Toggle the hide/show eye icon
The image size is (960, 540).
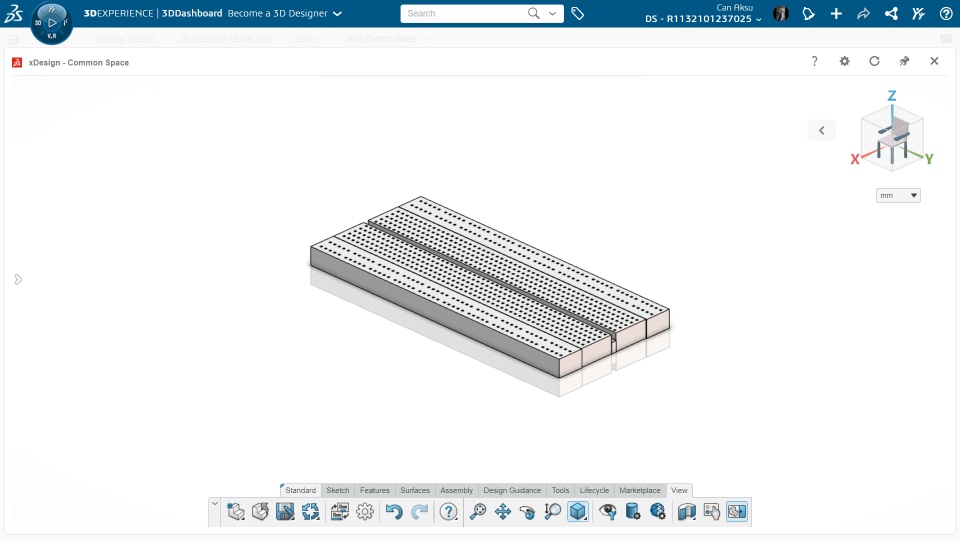[607, 511]
